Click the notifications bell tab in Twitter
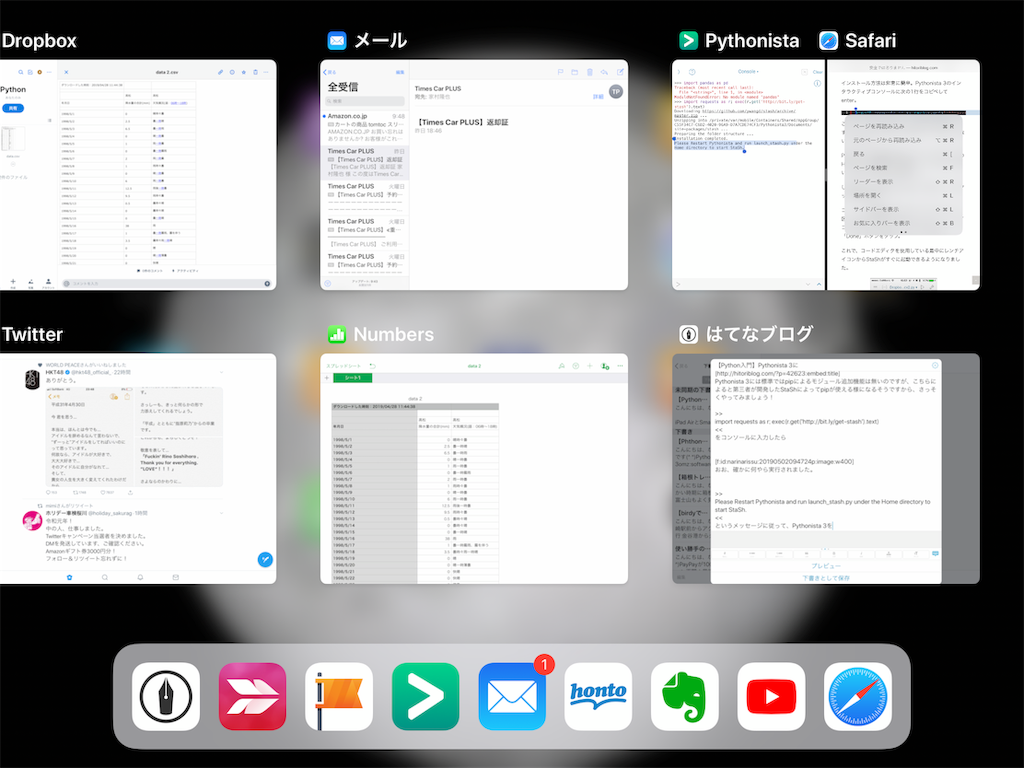 [140, 577]
